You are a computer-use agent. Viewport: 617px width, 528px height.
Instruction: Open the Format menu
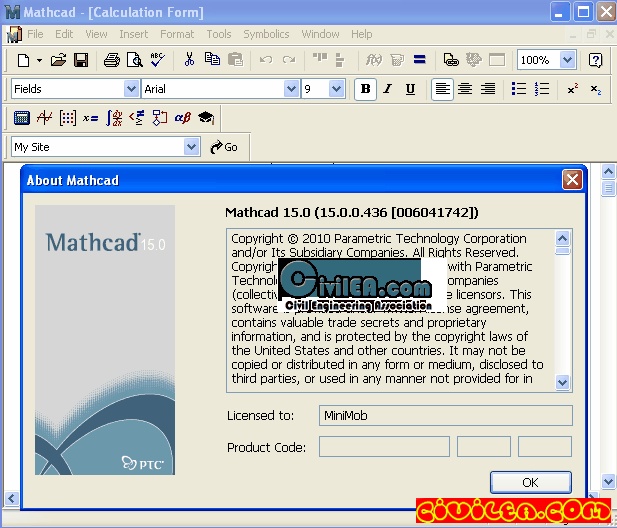pos(177,34)
